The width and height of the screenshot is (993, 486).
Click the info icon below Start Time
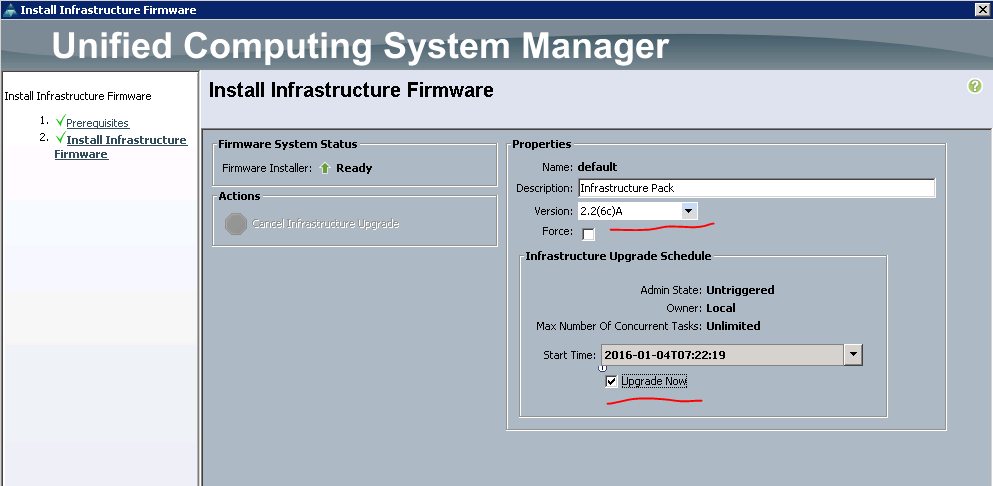[602, 368]
